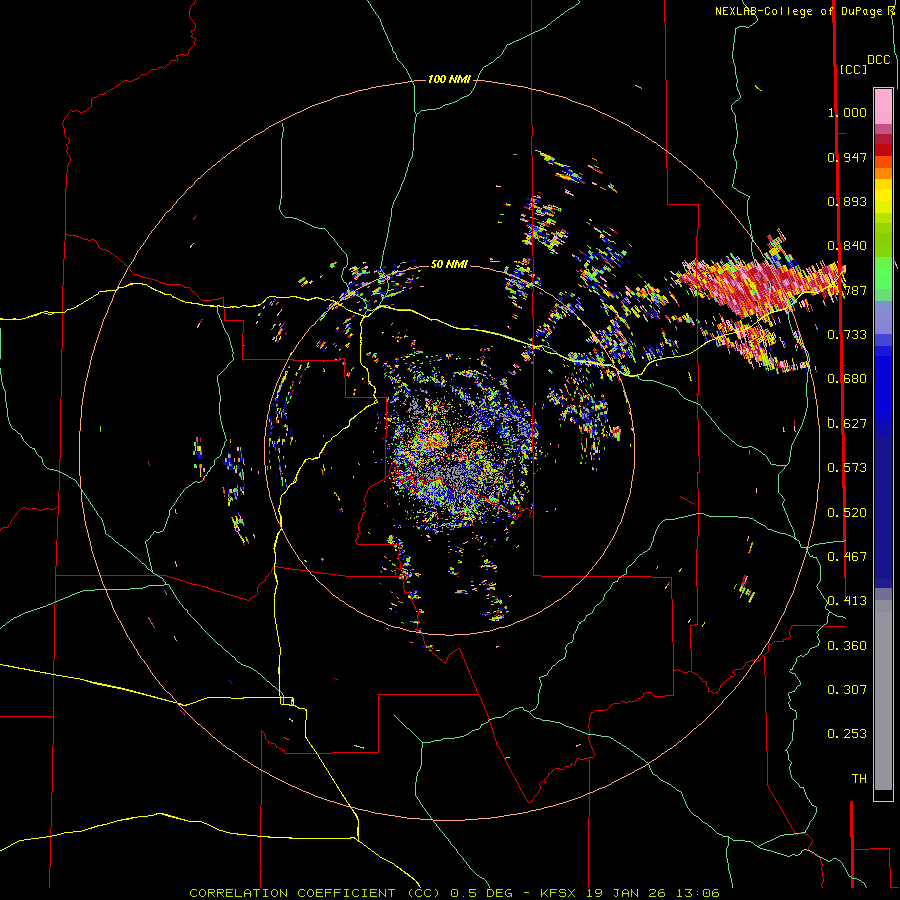Screen dimensions: 900x900
Task: Pick the orange swatch in the color bar
Action: 883,173
